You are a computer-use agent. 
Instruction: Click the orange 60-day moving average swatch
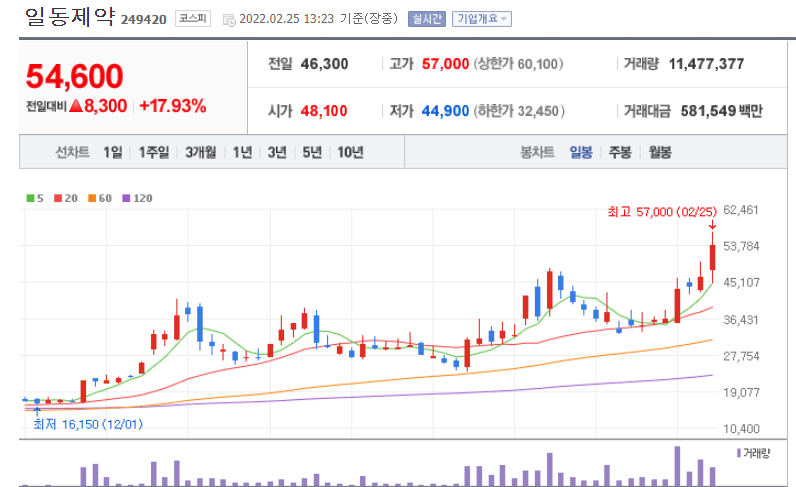pyautogui.click(x=92, y=198)
